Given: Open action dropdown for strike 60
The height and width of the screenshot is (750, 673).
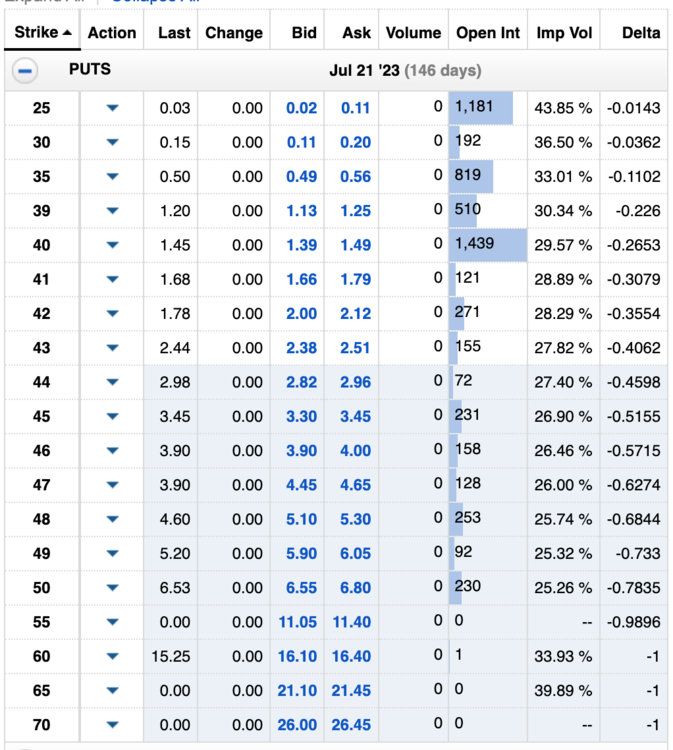Looking at the screenshot, I should tap(112, 656).
